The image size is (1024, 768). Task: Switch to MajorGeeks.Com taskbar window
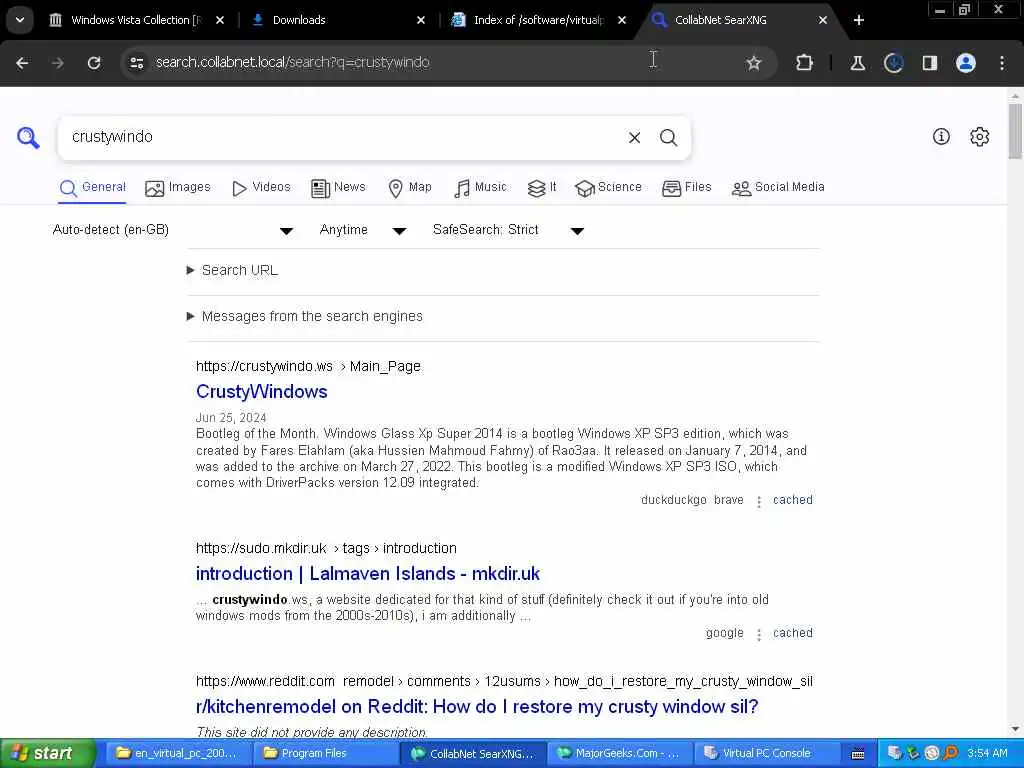point(618,753)
